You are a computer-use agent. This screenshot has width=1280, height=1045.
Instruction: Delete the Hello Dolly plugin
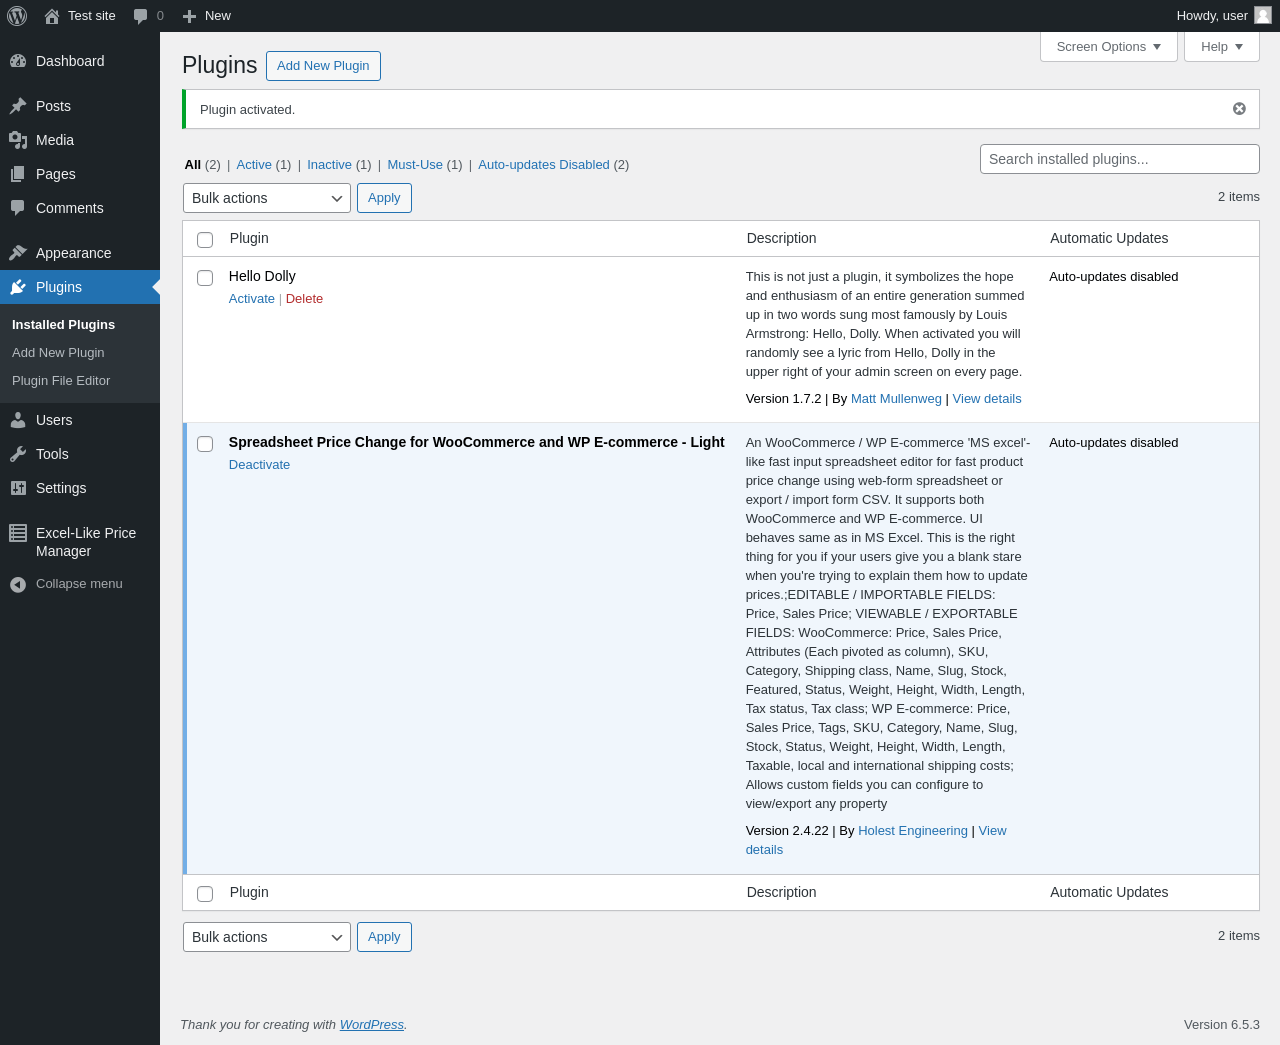click(304, 299)
